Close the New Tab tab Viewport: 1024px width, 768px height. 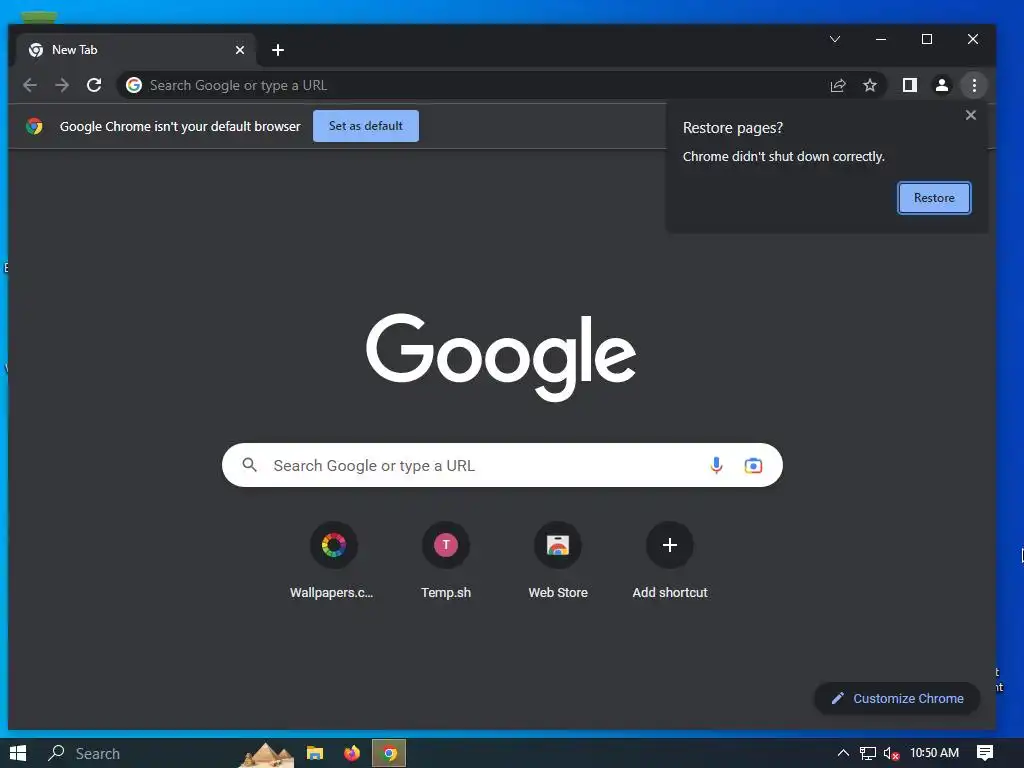click(240, 50)
